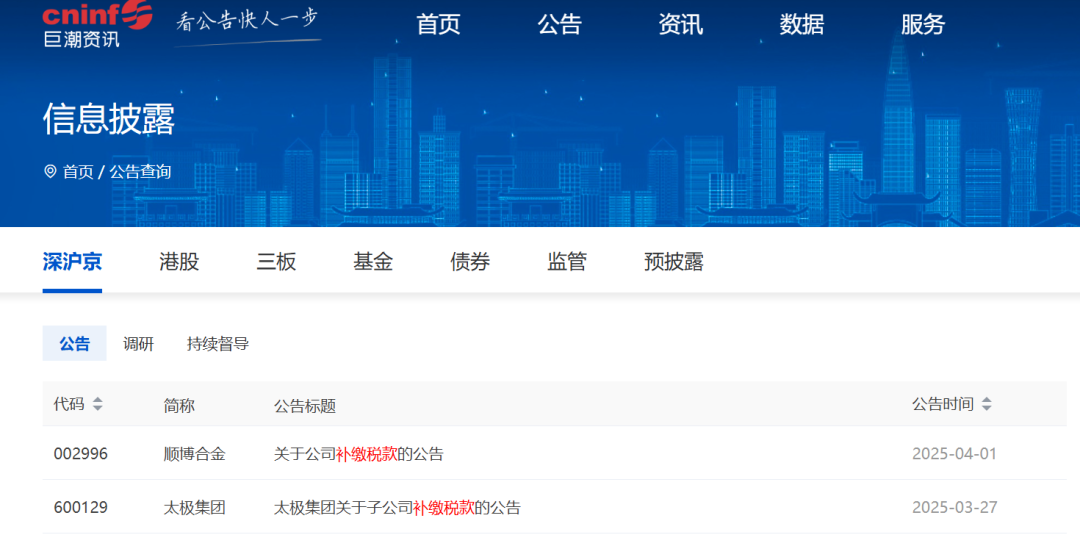This screenshot has height=557, width=1080.
Task: Switch to the 债券 tab
Action: pos(470,262)
